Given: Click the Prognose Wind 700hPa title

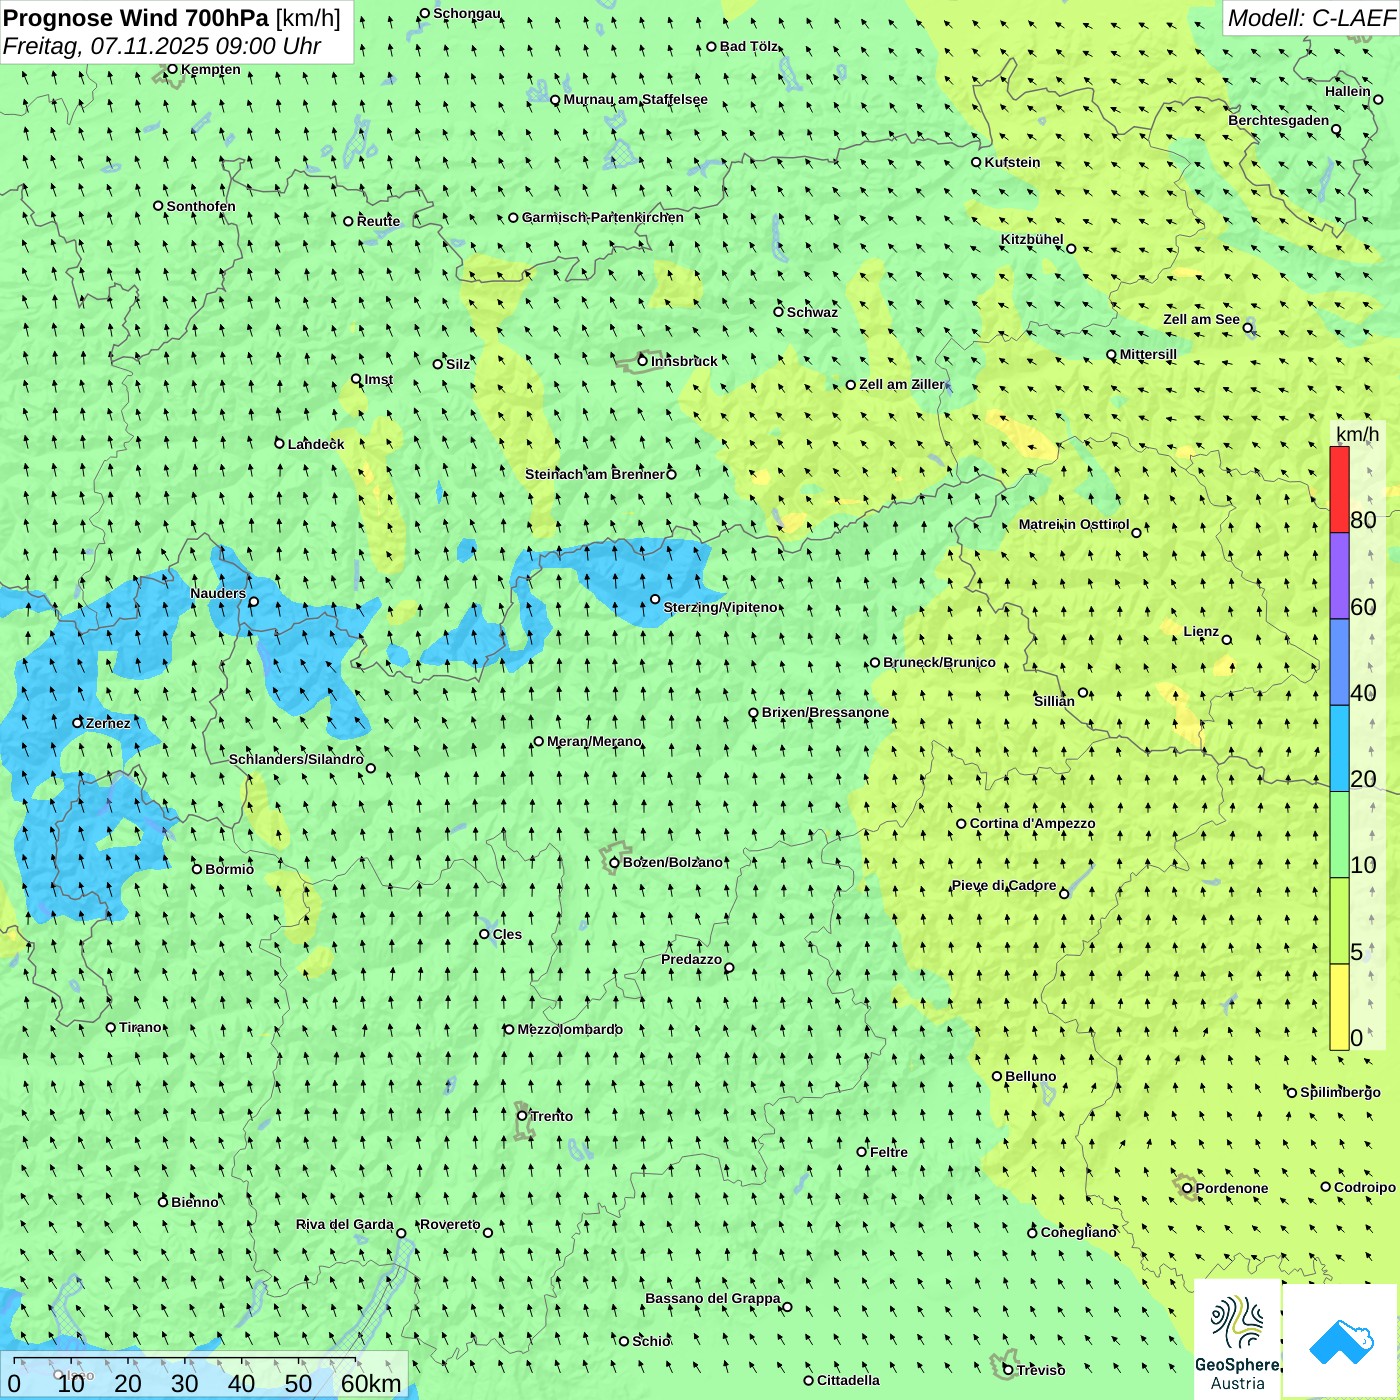Looking at the screenshot, I should coord(136,18).
